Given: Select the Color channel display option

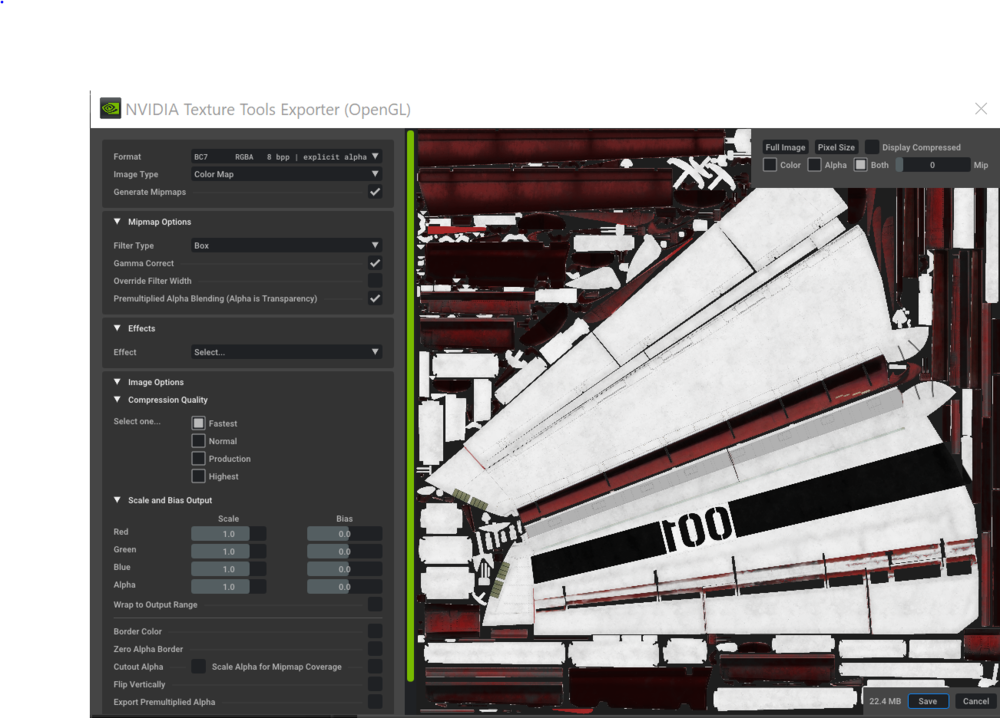Looking at the screenshot, I should 770,165.
